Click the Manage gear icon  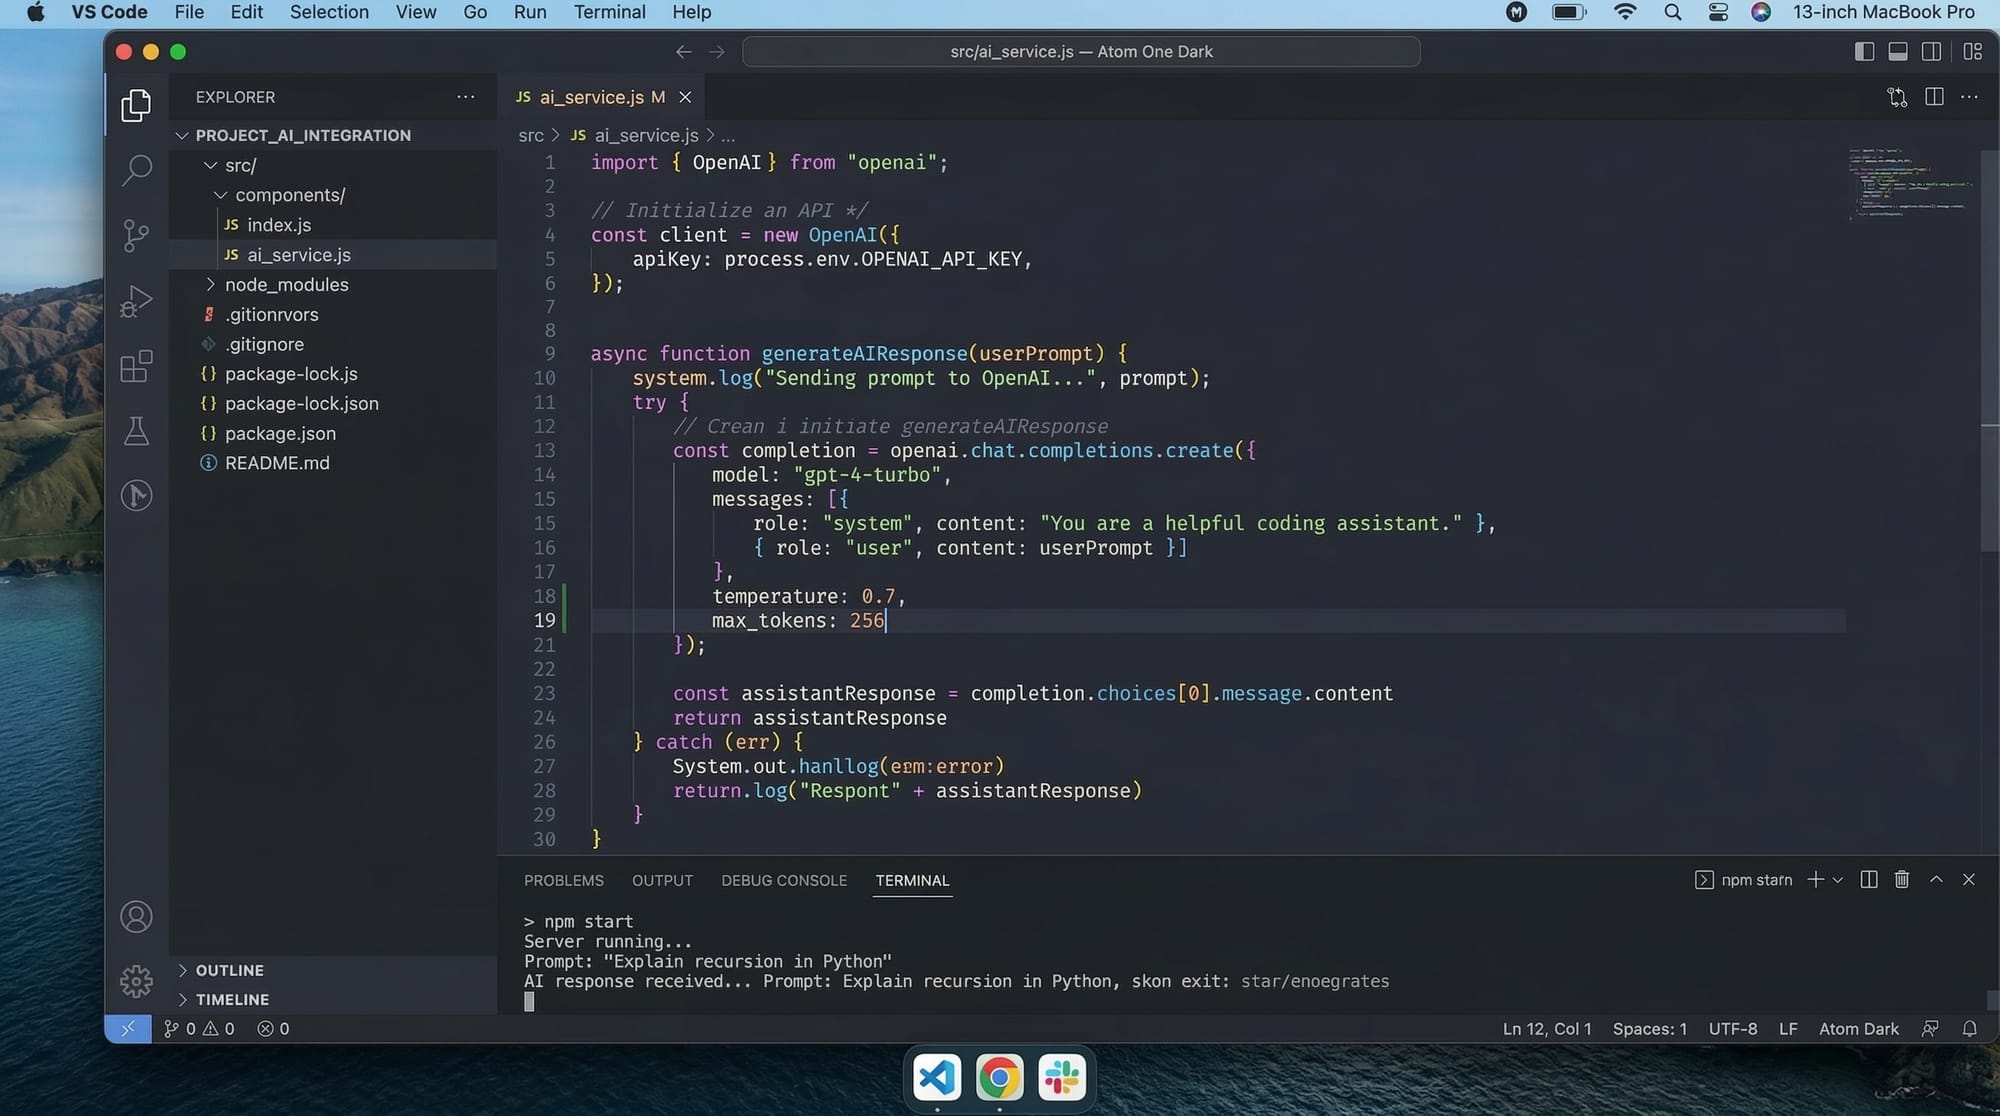coord(136,981)
